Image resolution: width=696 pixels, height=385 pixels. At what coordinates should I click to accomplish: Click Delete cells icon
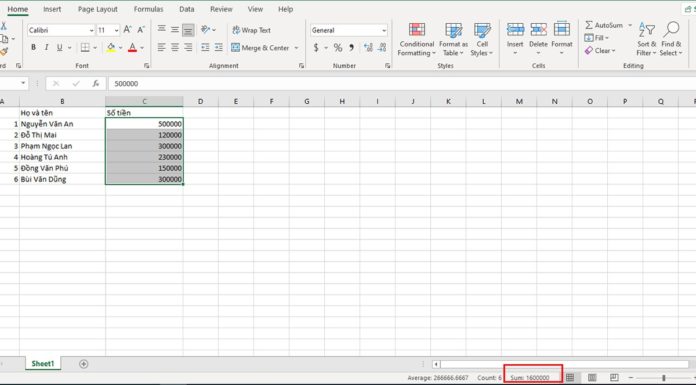tap(538, 30)
